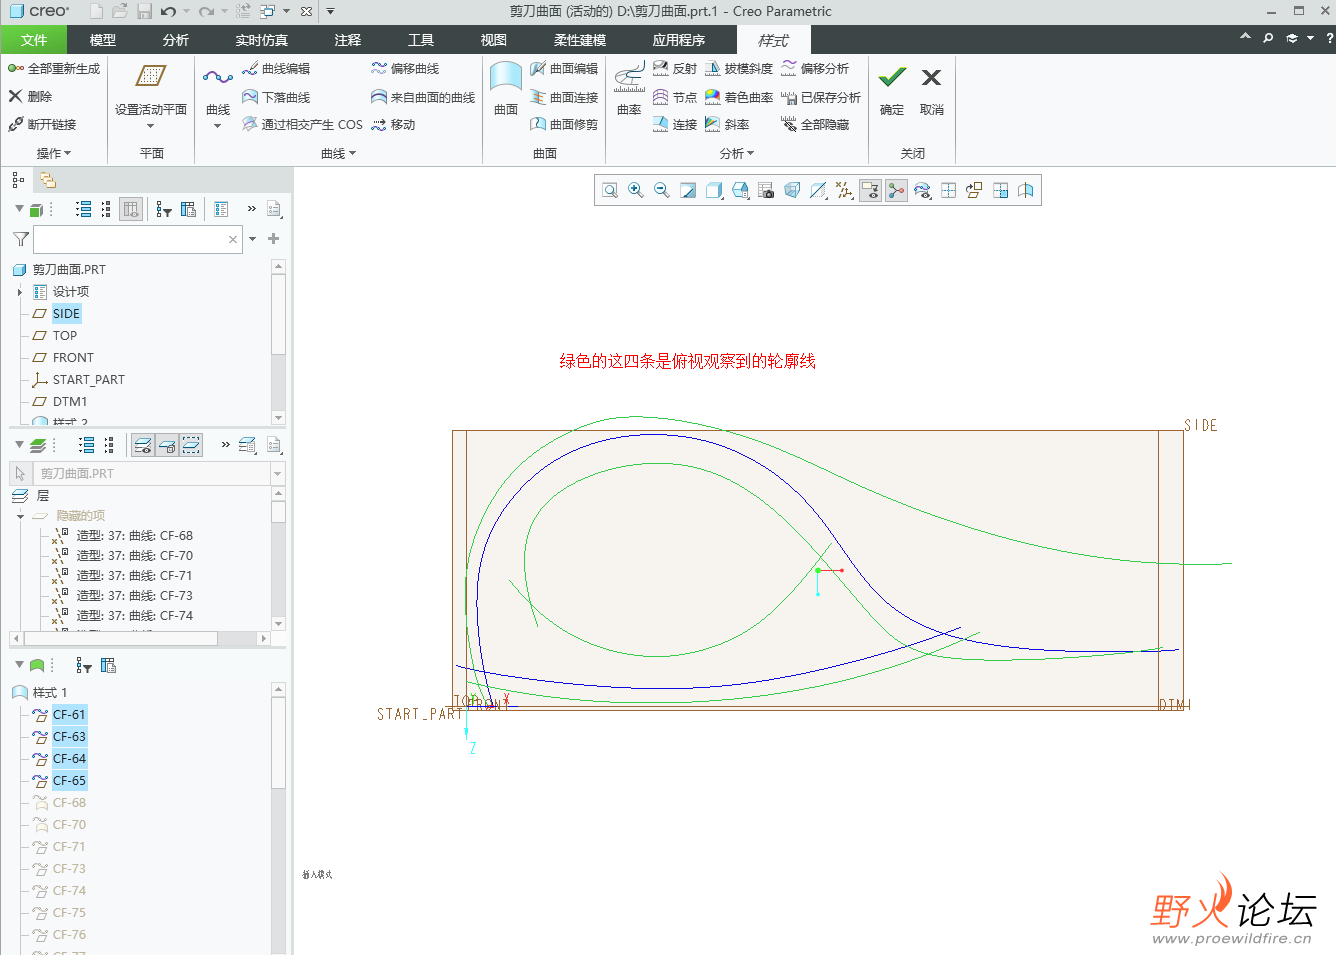Toggle the dashed layer selection button
The width and height of the screenshot is (1336, 955).
pos(191,445)
